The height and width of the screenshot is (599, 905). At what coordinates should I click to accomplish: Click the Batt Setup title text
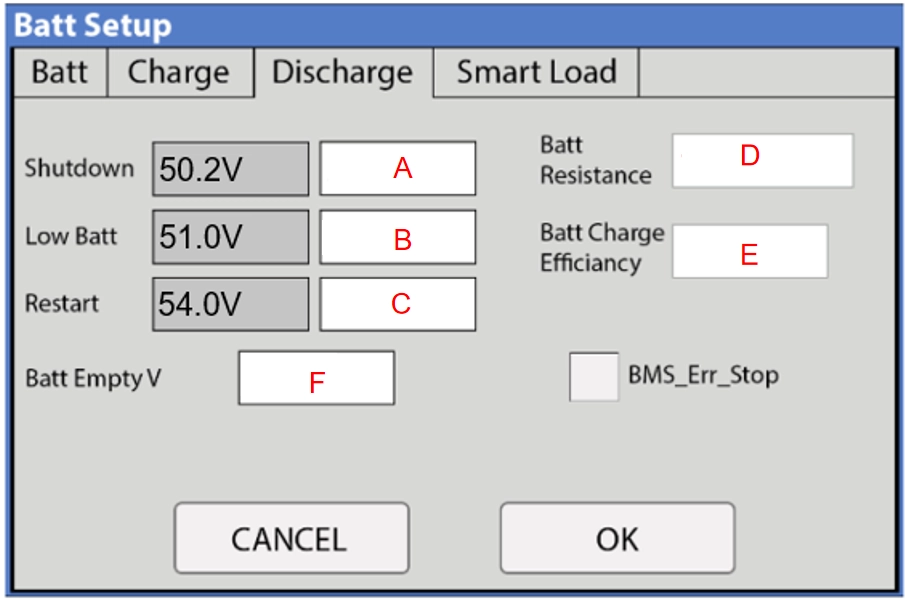(x=93, y=27)
